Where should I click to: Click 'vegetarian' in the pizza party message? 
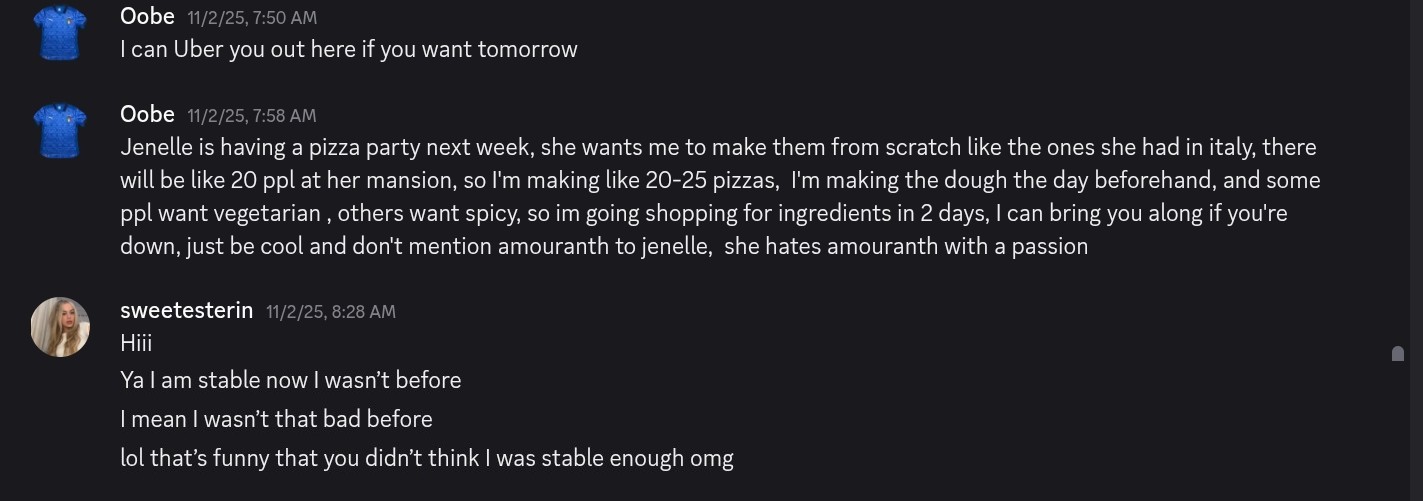267,214
